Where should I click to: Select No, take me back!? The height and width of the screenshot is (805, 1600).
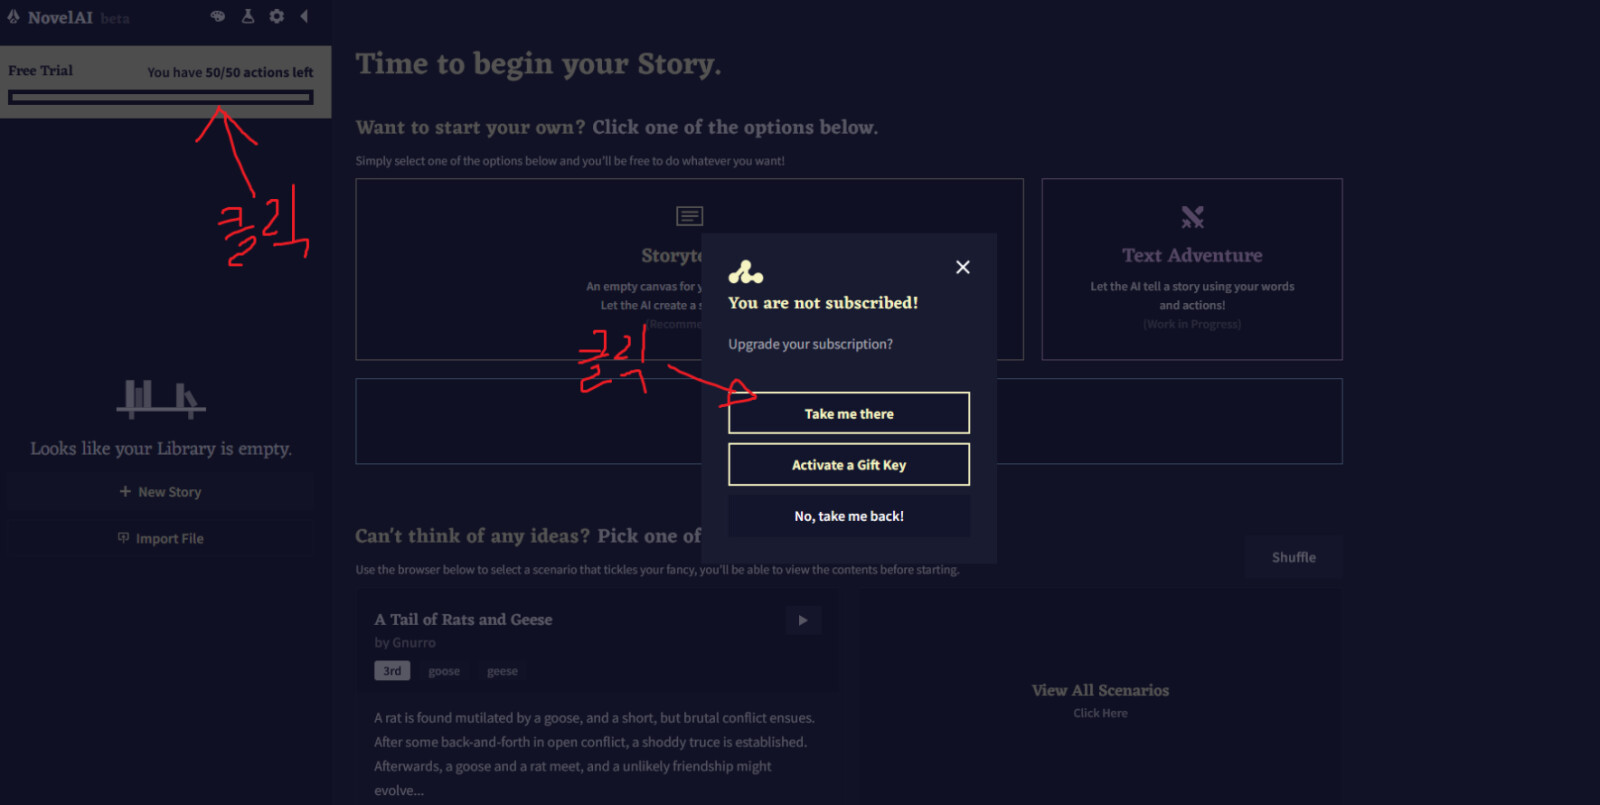point(848,516)
